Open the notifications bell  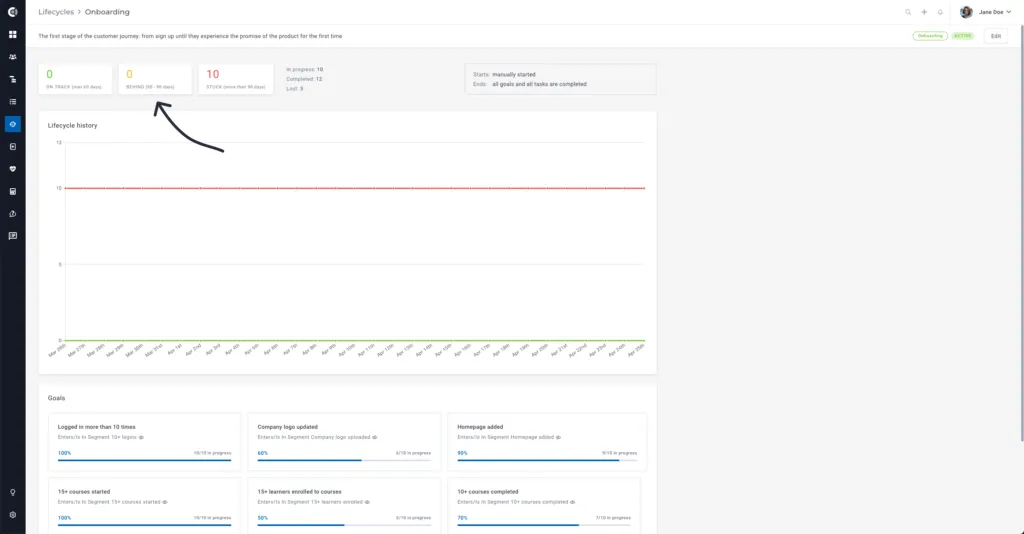tap(940, 12)
